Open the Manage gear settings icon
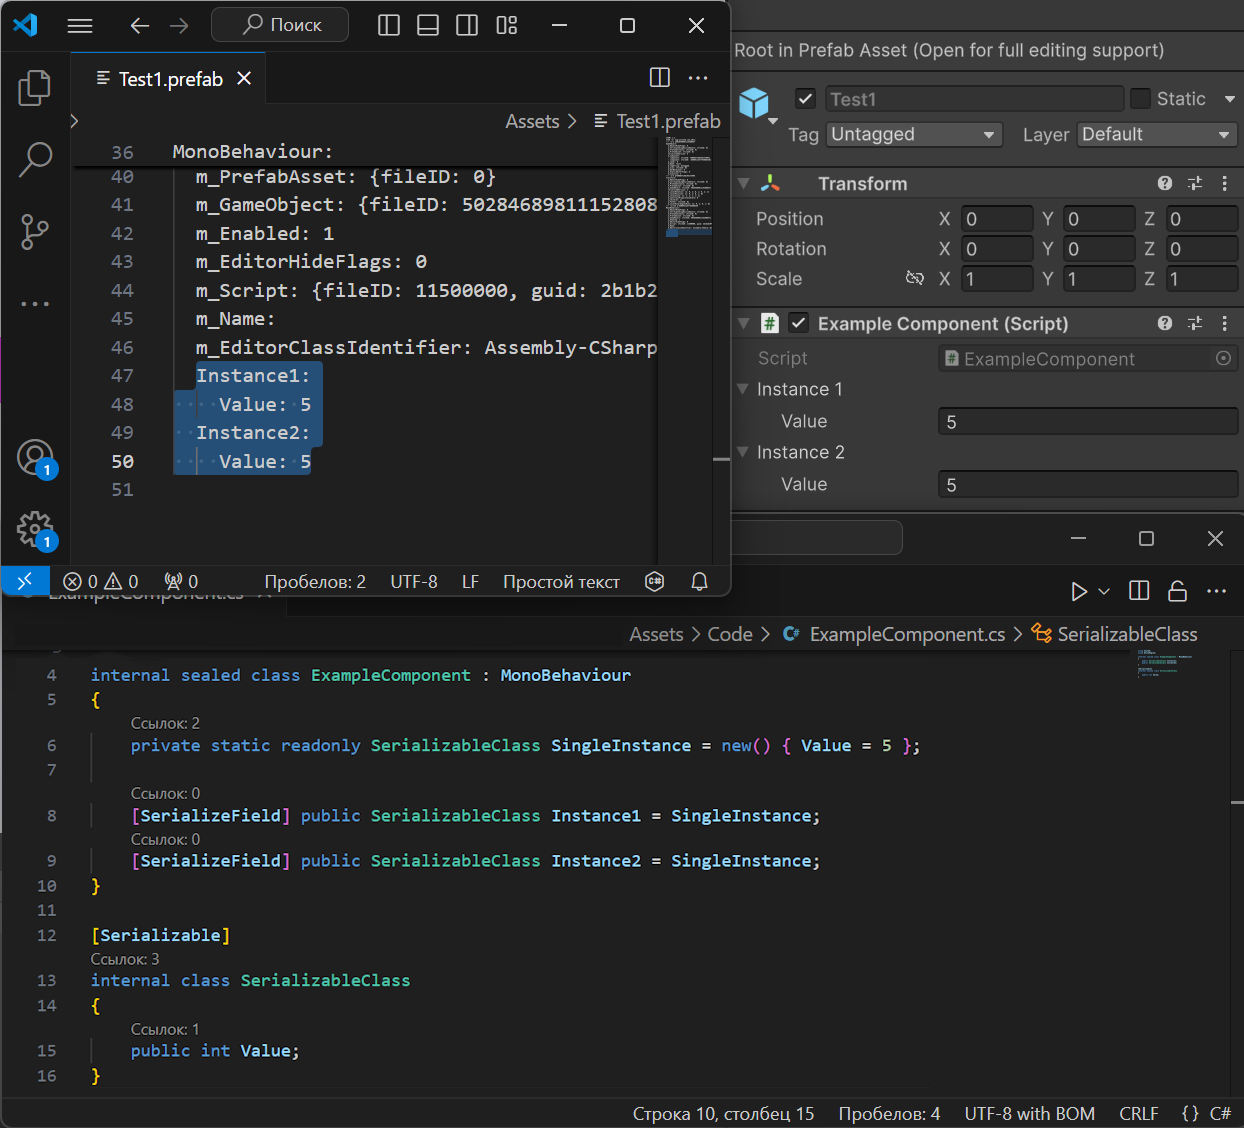Viewport: 1244px width, 1128px height. (35, 529)
